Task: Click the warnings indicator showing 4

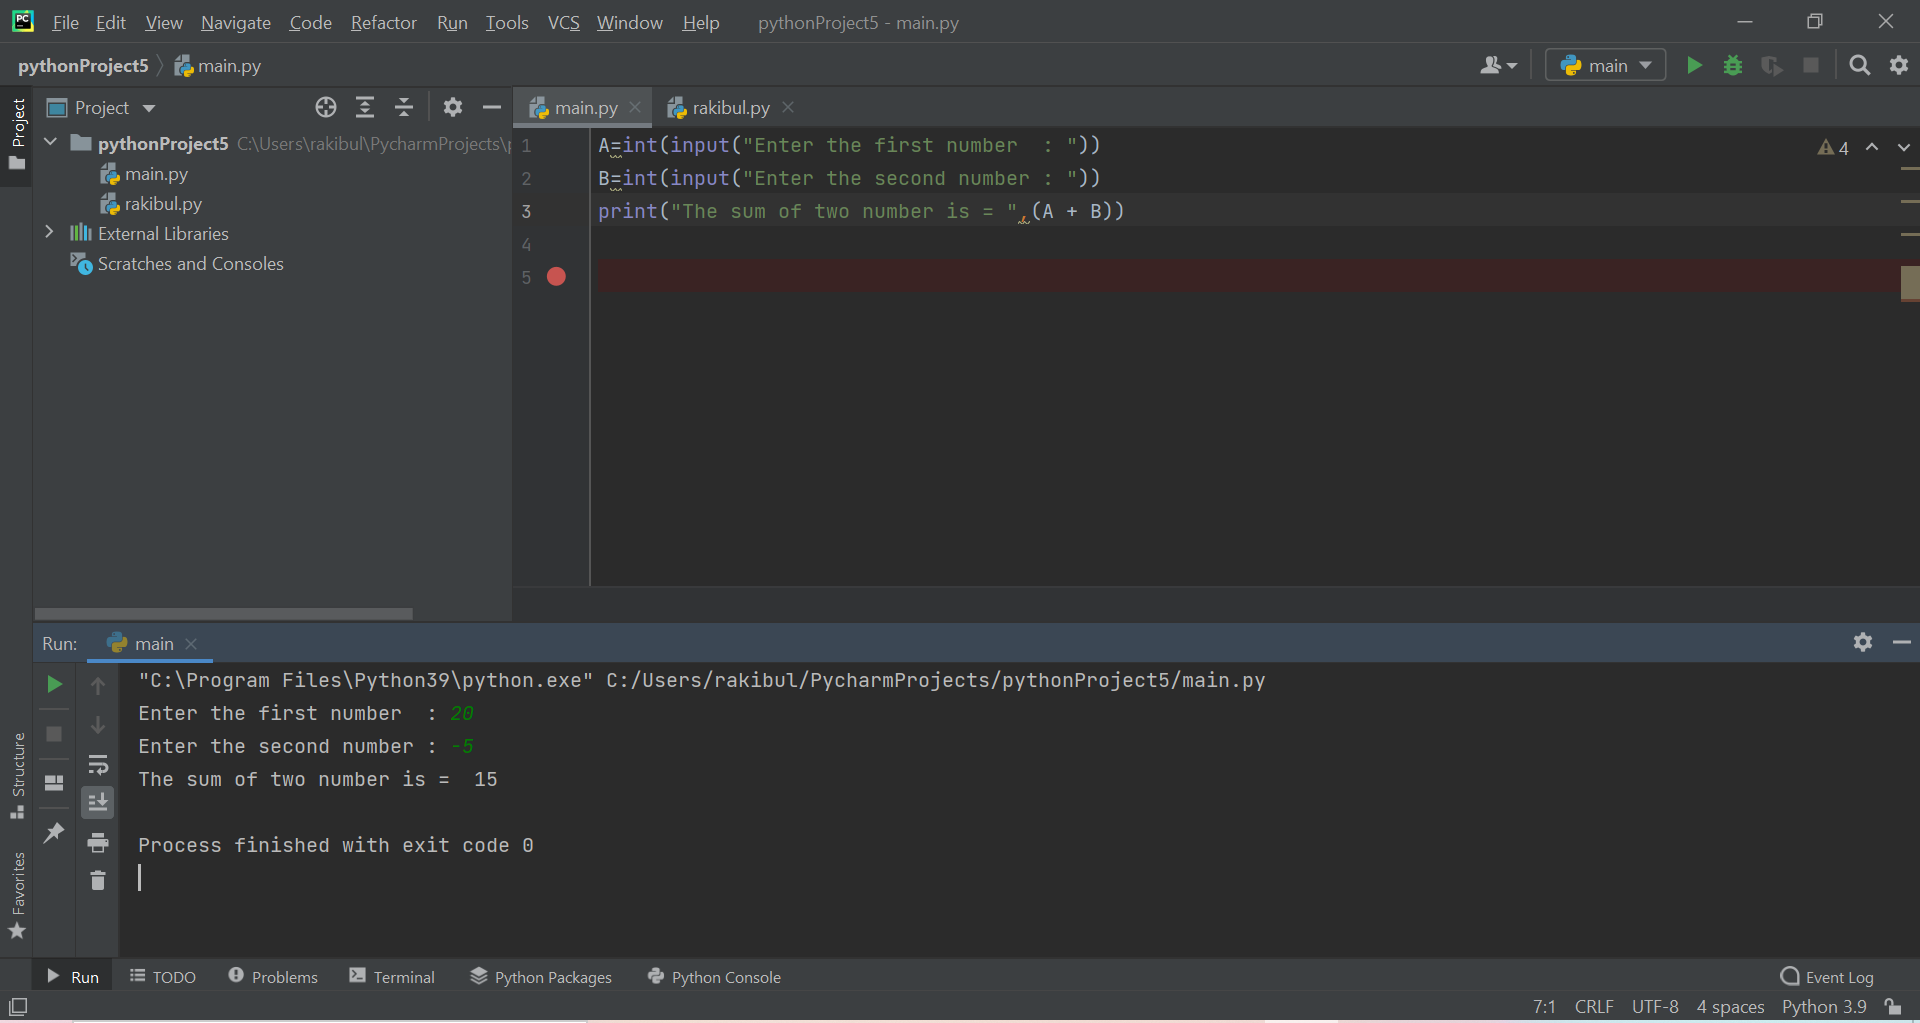Action: [1834, 147]
